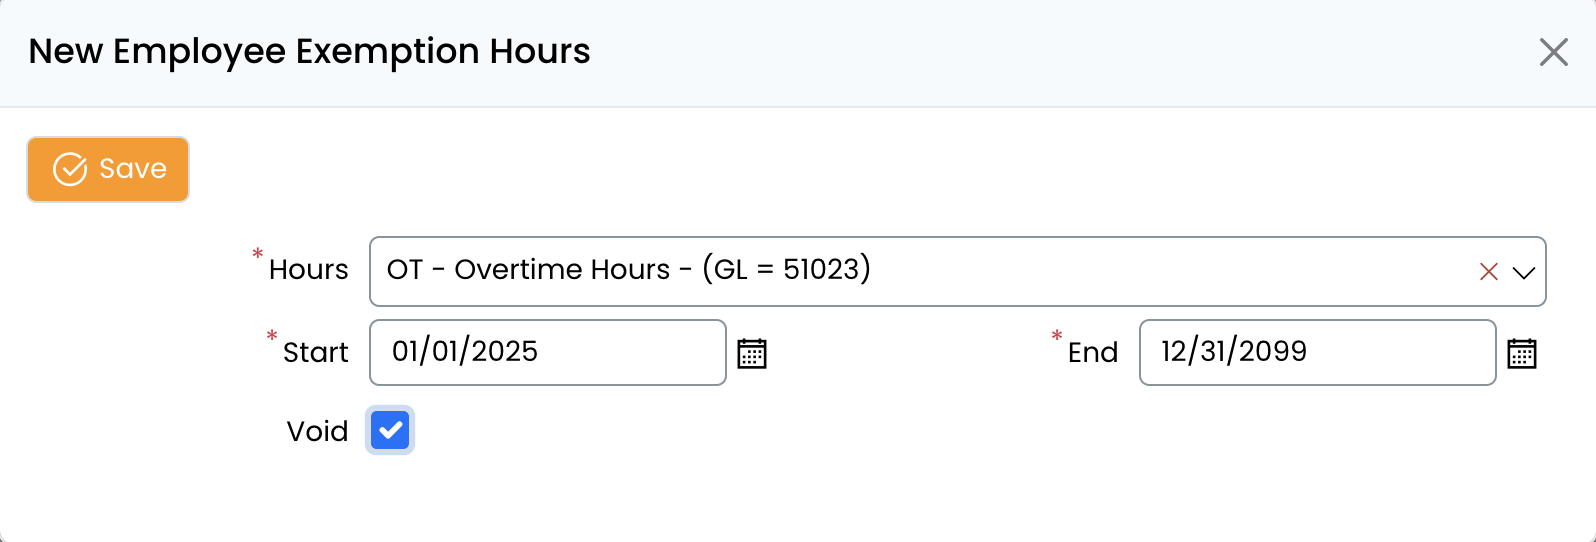Click the End field label
Viewport: 1596px width, 542px height.
tap(1092, 352)
